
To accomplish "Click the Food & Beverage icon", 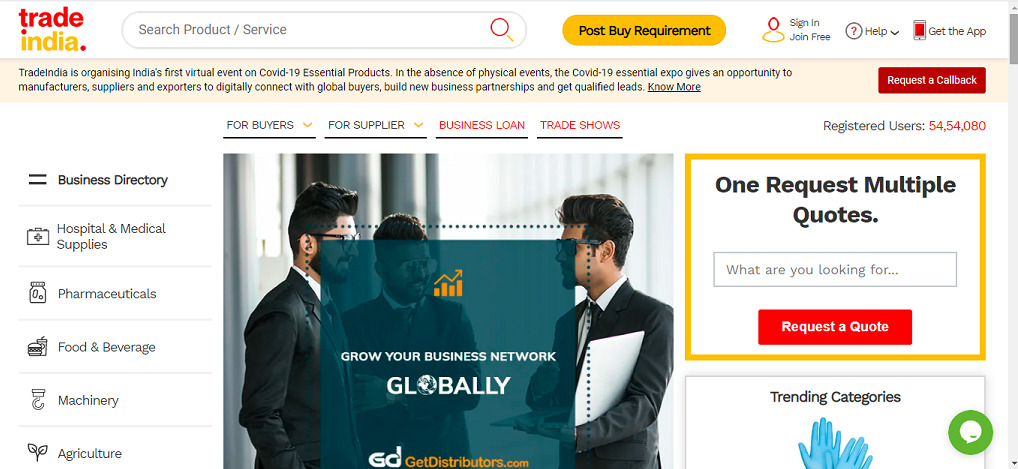I will coord(38,347).
